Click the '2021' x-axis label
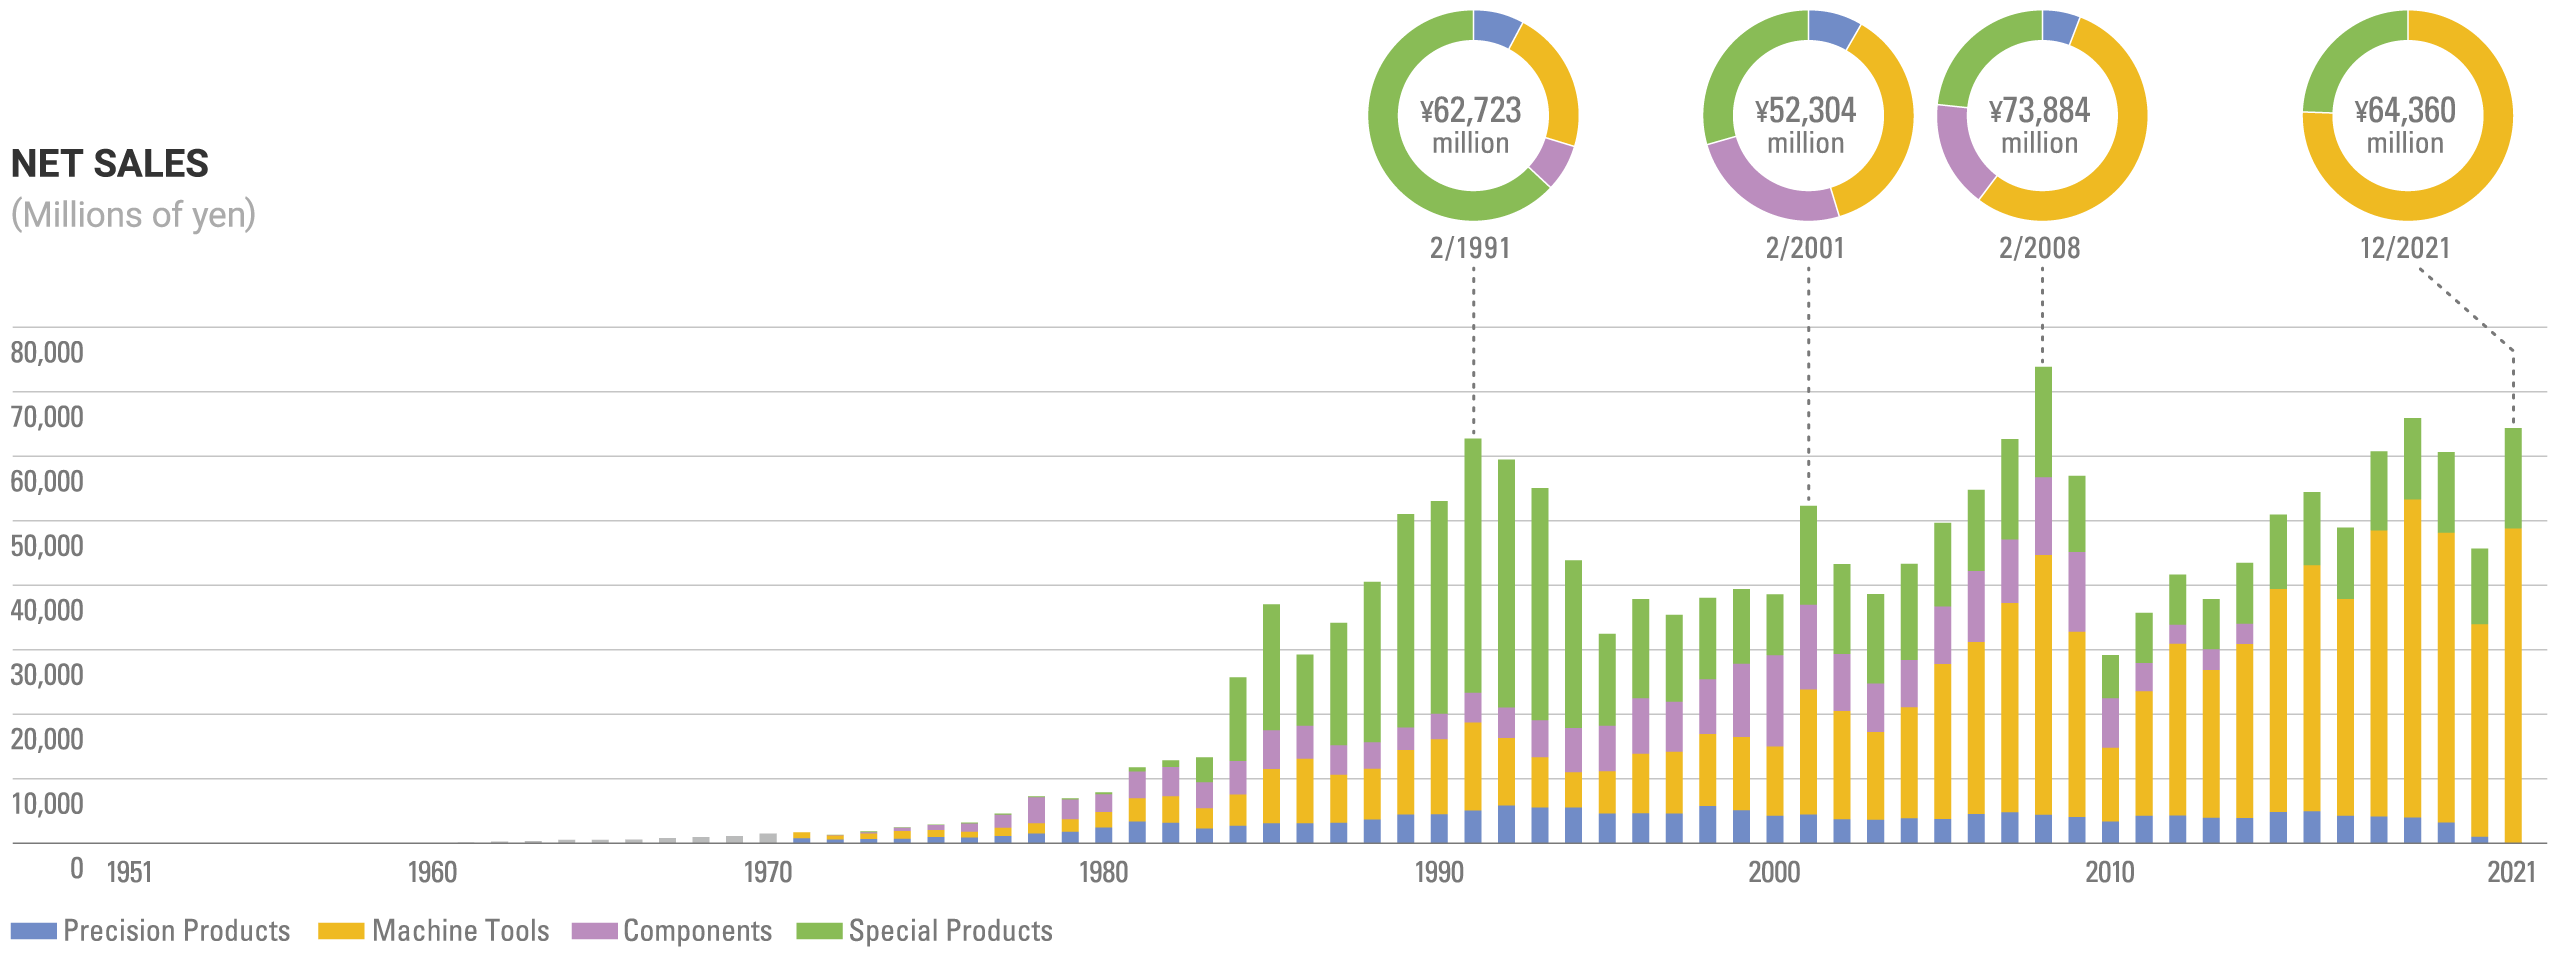 [2512, 872]
